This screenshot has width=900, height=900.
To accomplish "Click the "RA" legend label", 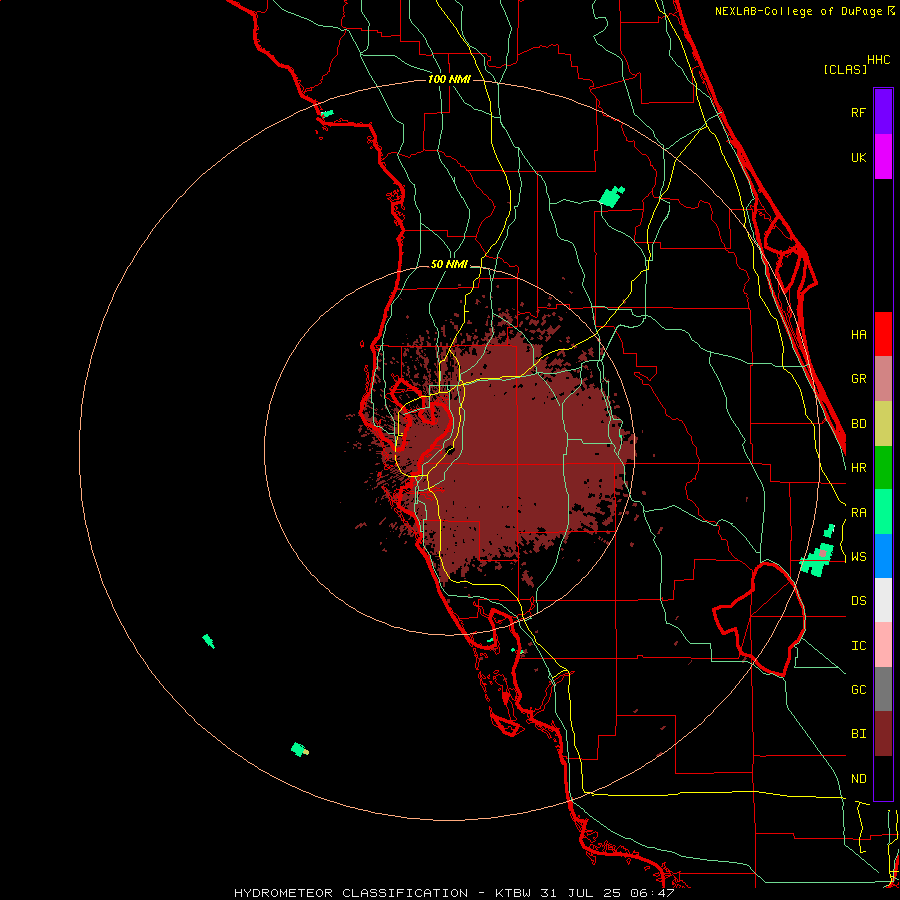I will click(858, 512).
